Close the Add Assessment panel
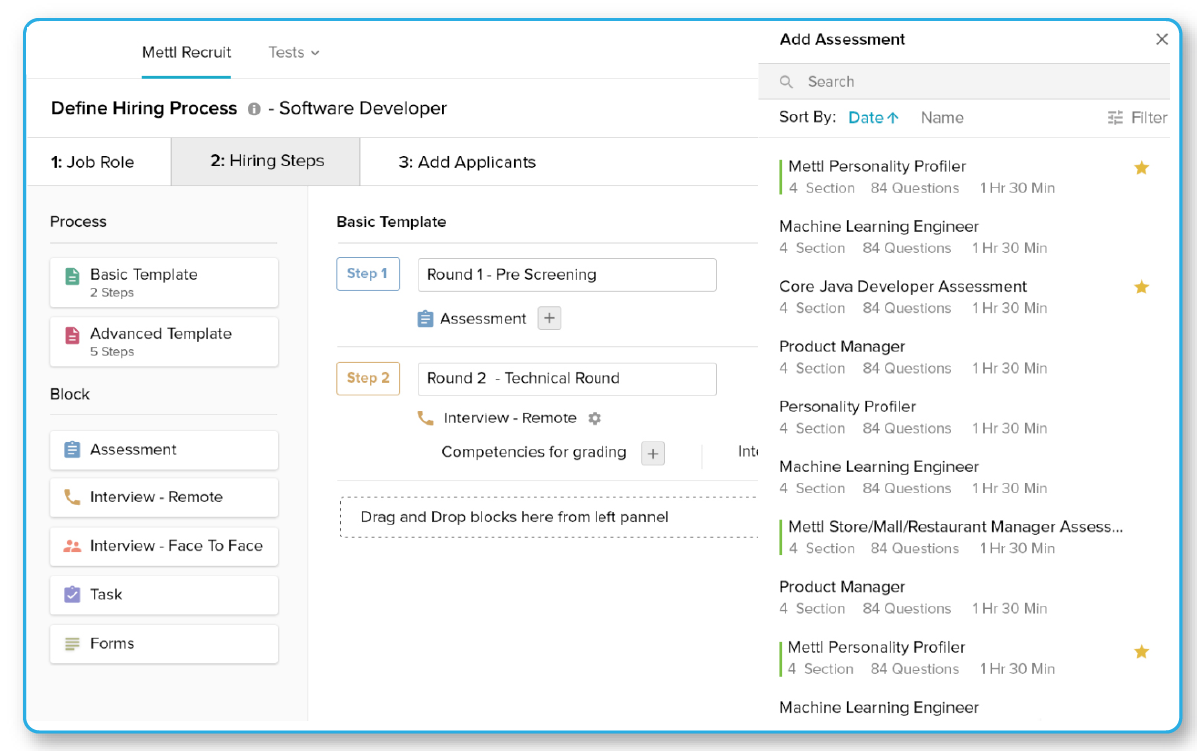 (1162, 39)
